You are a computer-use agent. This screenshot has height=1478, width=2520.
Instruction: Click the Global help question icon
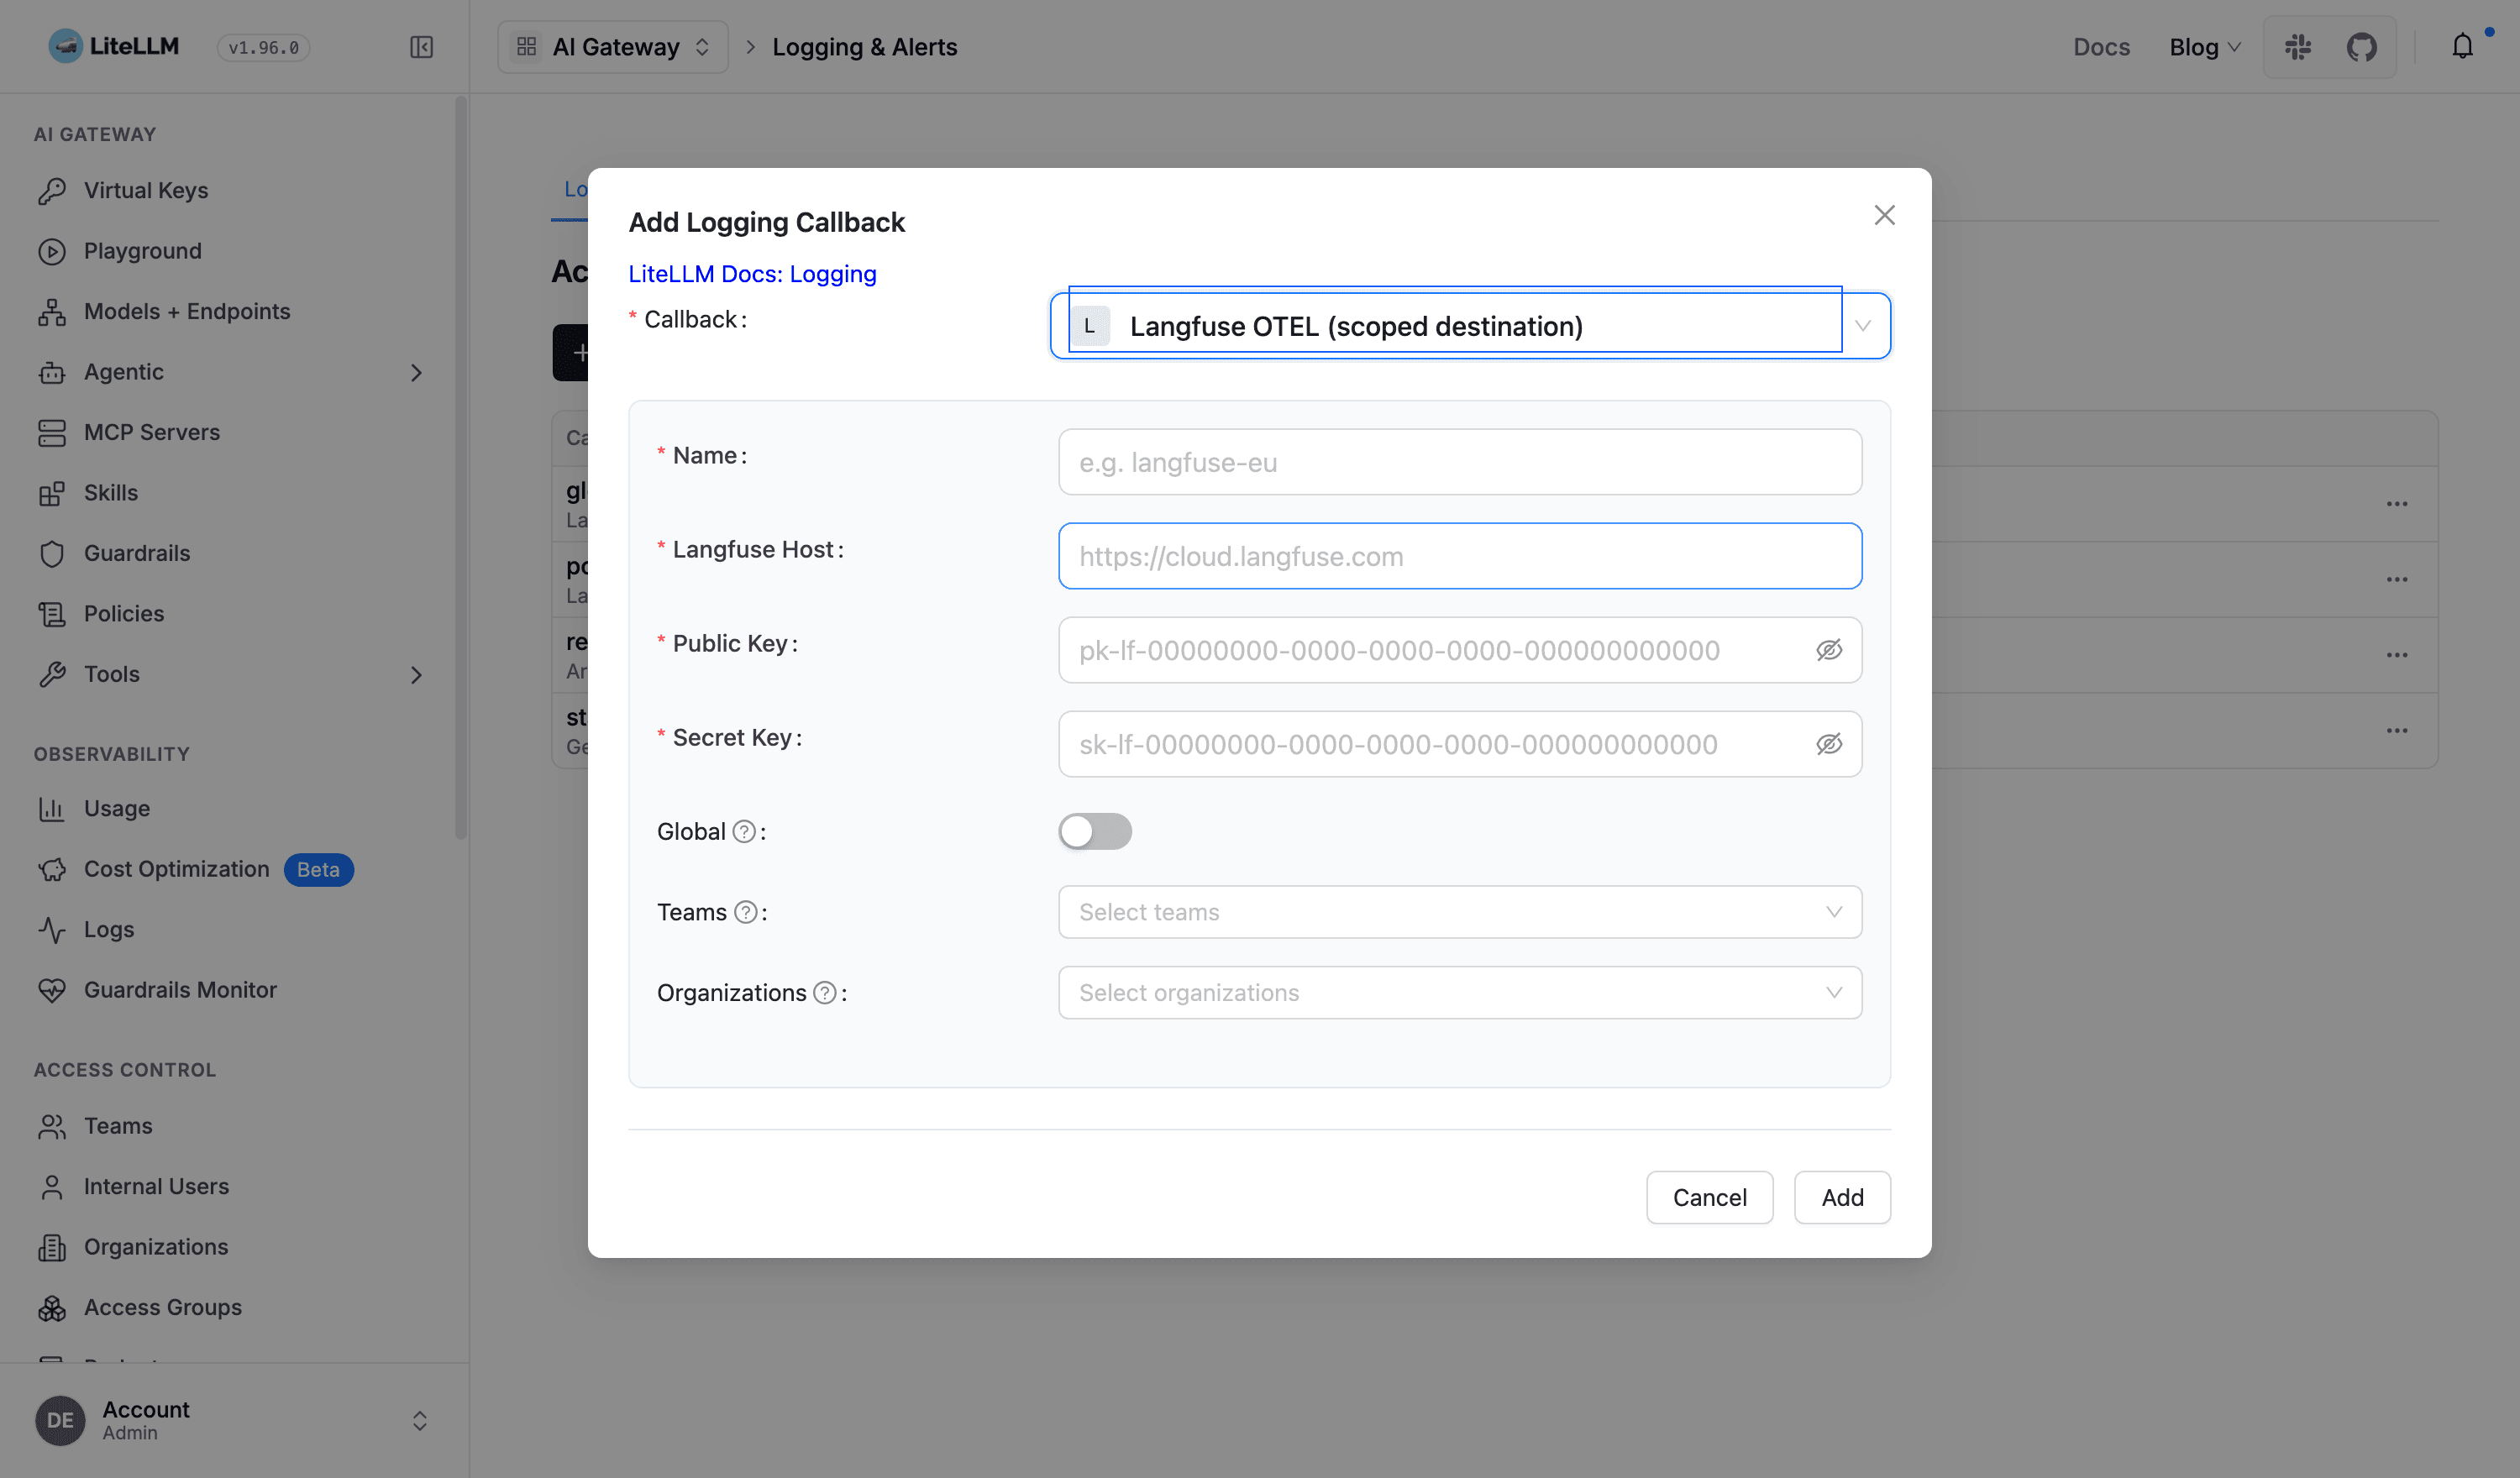coord(744,832)
